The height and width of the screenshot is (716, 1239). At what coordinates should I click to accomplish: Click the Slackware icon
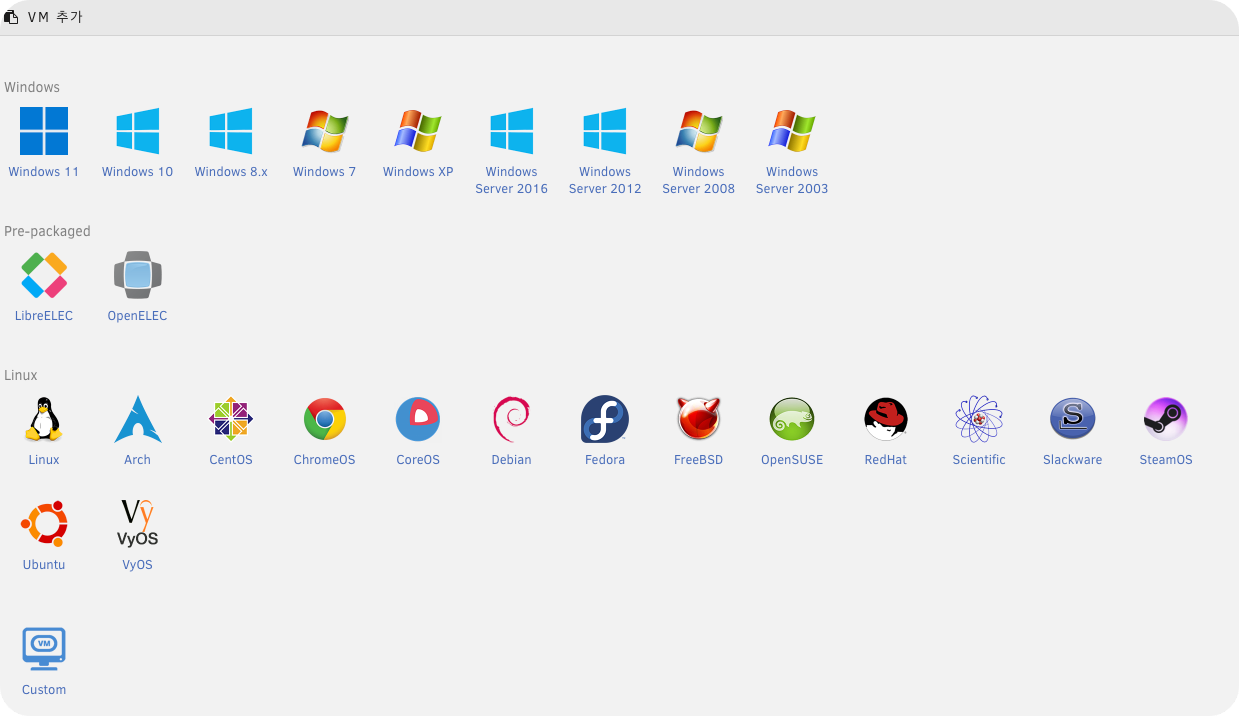1072,419
